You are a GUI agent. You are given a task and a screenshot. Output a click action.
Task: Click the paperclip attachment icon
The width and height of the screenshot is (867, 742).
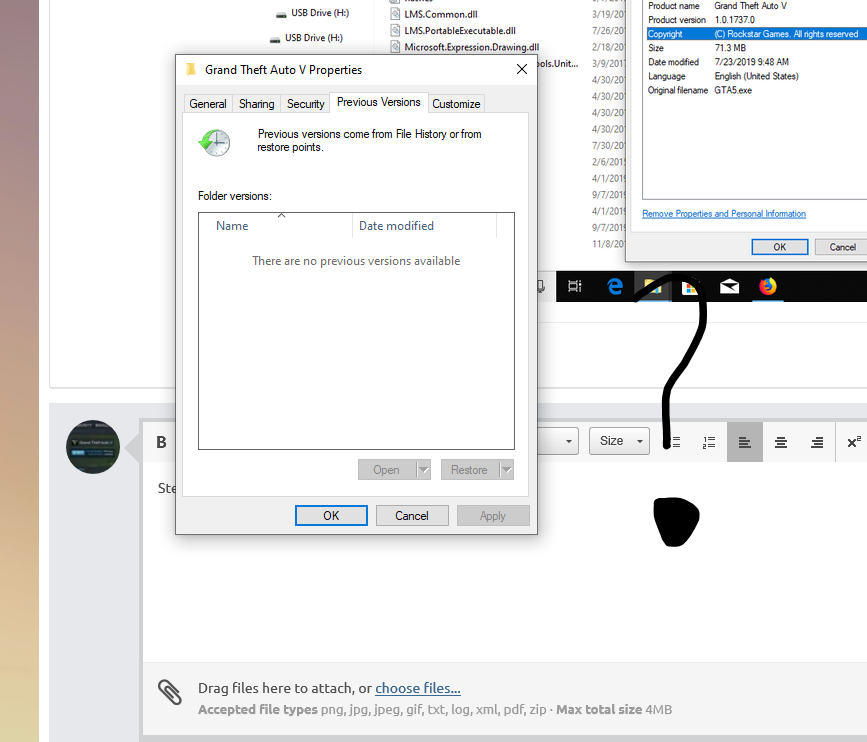(170, 692)
